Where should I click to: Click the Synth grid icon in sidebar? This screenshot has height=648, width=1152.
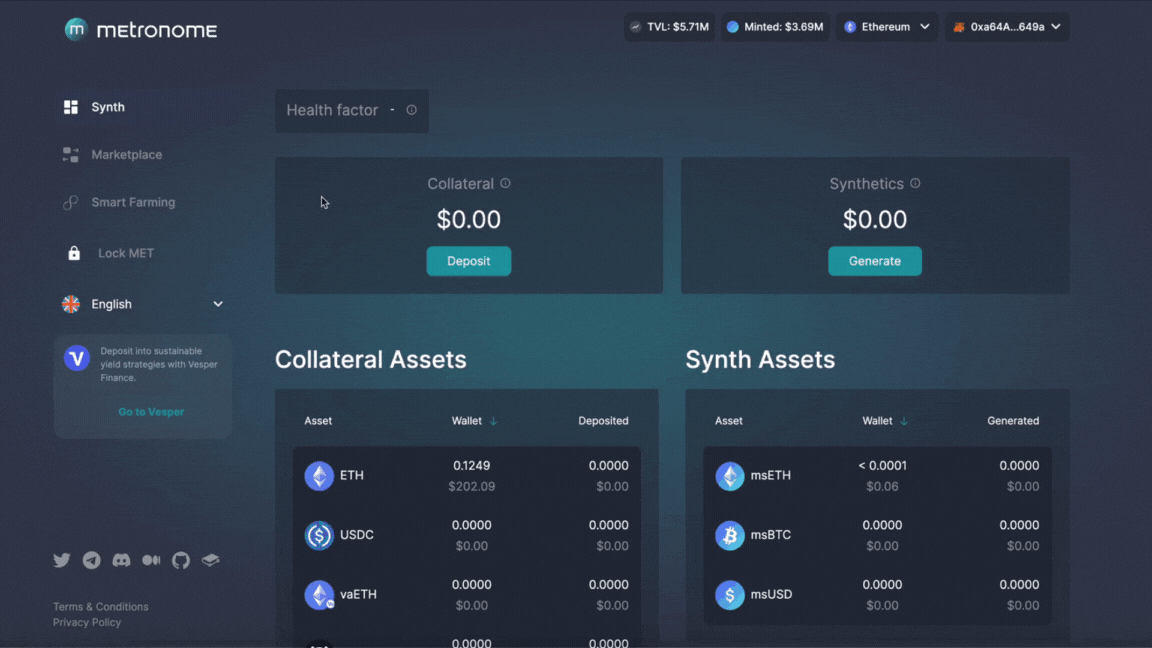click(71, 107)
